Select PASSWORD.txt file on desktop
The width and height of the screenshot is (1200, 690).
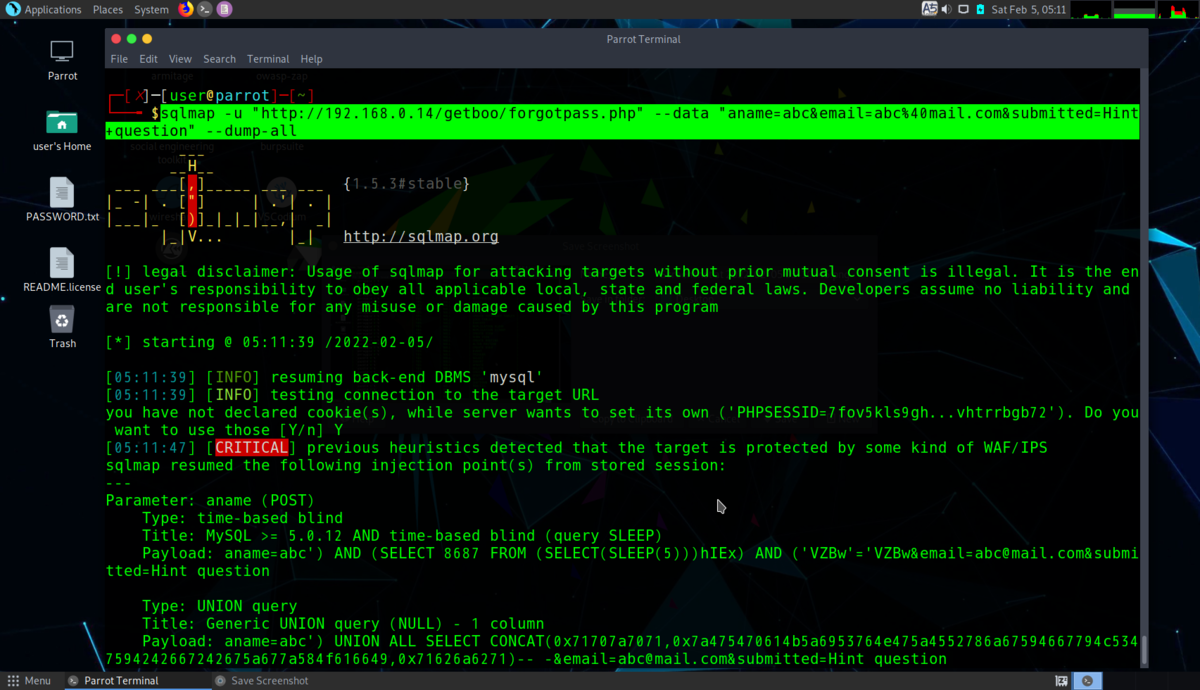click(x=62, y=200)
